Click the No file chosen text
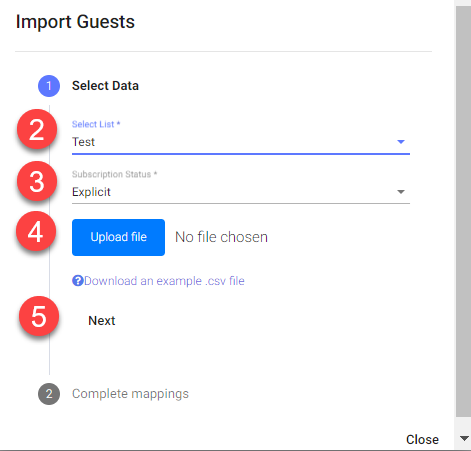This screenshot has height=451, width=471. 221,237
